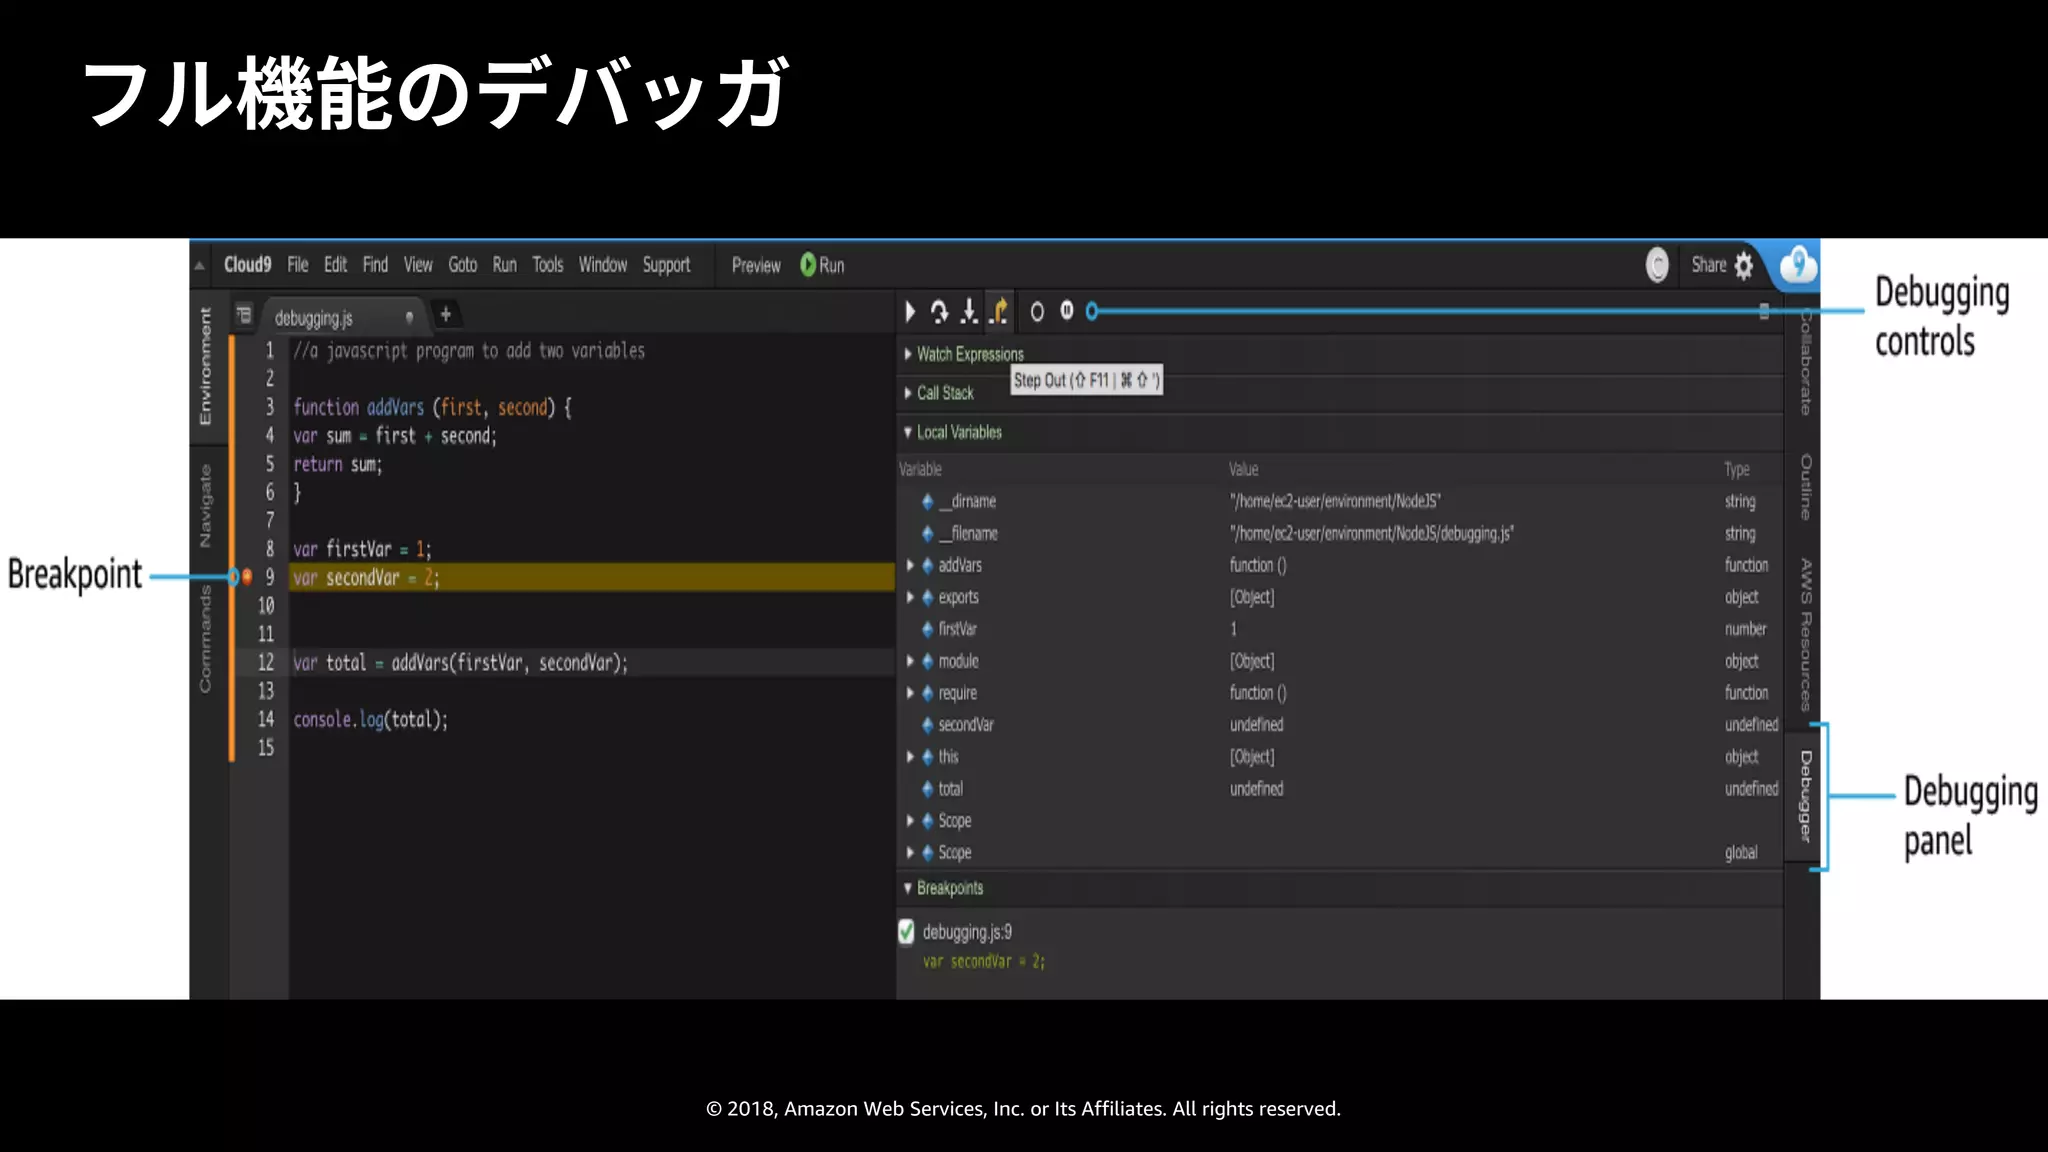Image resolution: width=2048 pixels, height=1152 pixels.
Task: Click the Cloud9 cloud icon at top right
Action: [x=1798, y=265]
